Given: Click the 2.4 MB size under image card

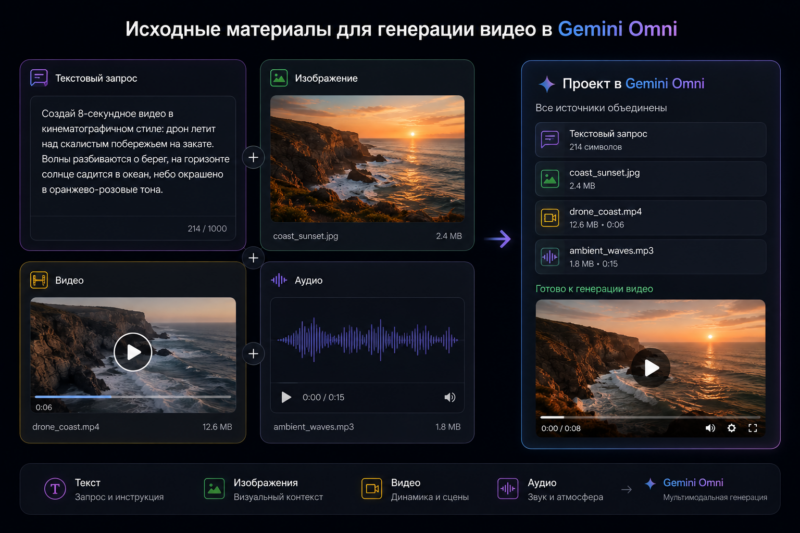Looking at the screenshot, I should (x=449, y=236).
